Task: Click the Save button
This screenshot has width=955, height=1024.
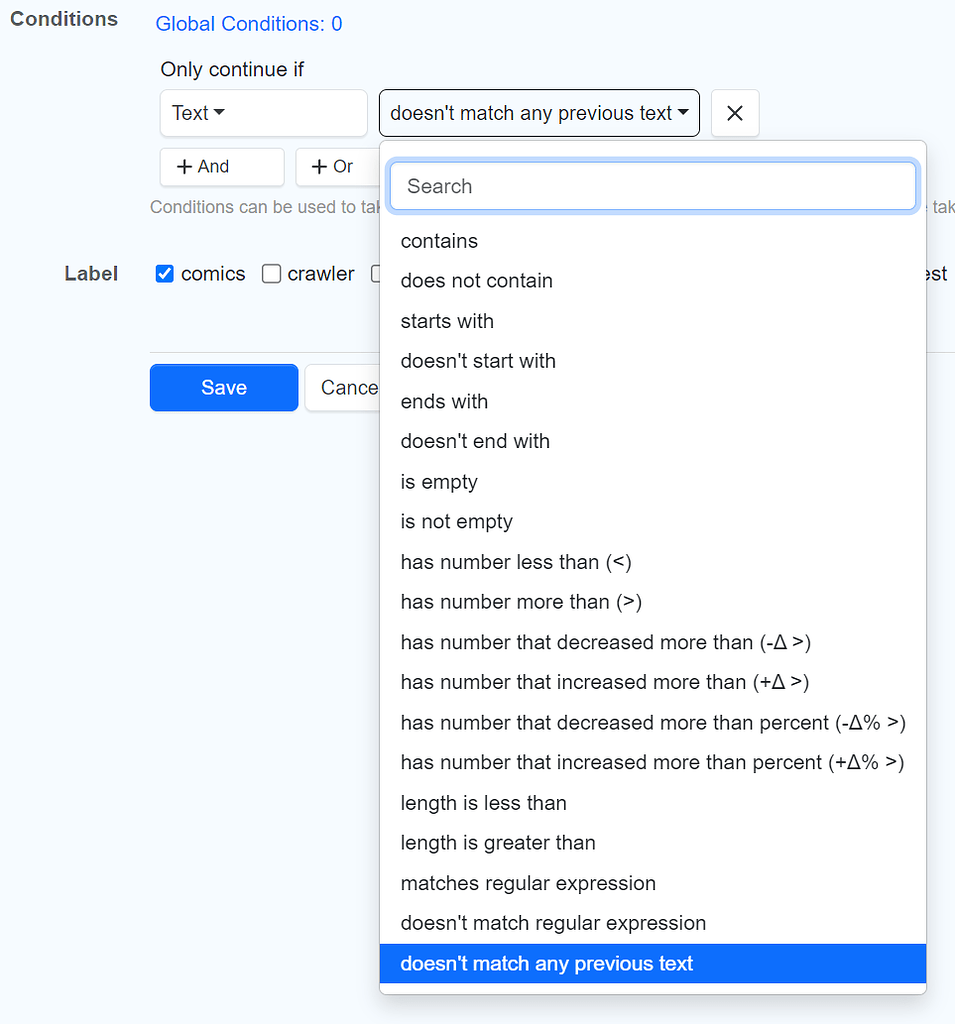Action: click(224, 387)
